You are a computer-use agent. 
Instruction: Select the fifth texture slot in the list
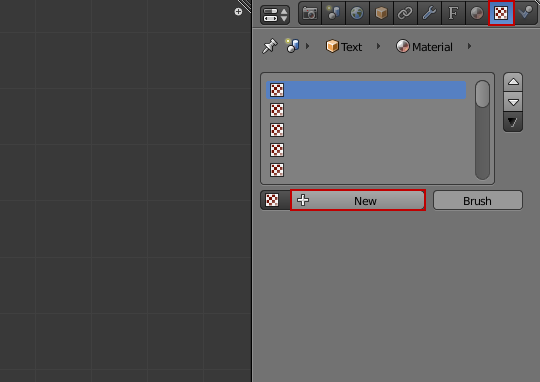[x=366, y=170]
